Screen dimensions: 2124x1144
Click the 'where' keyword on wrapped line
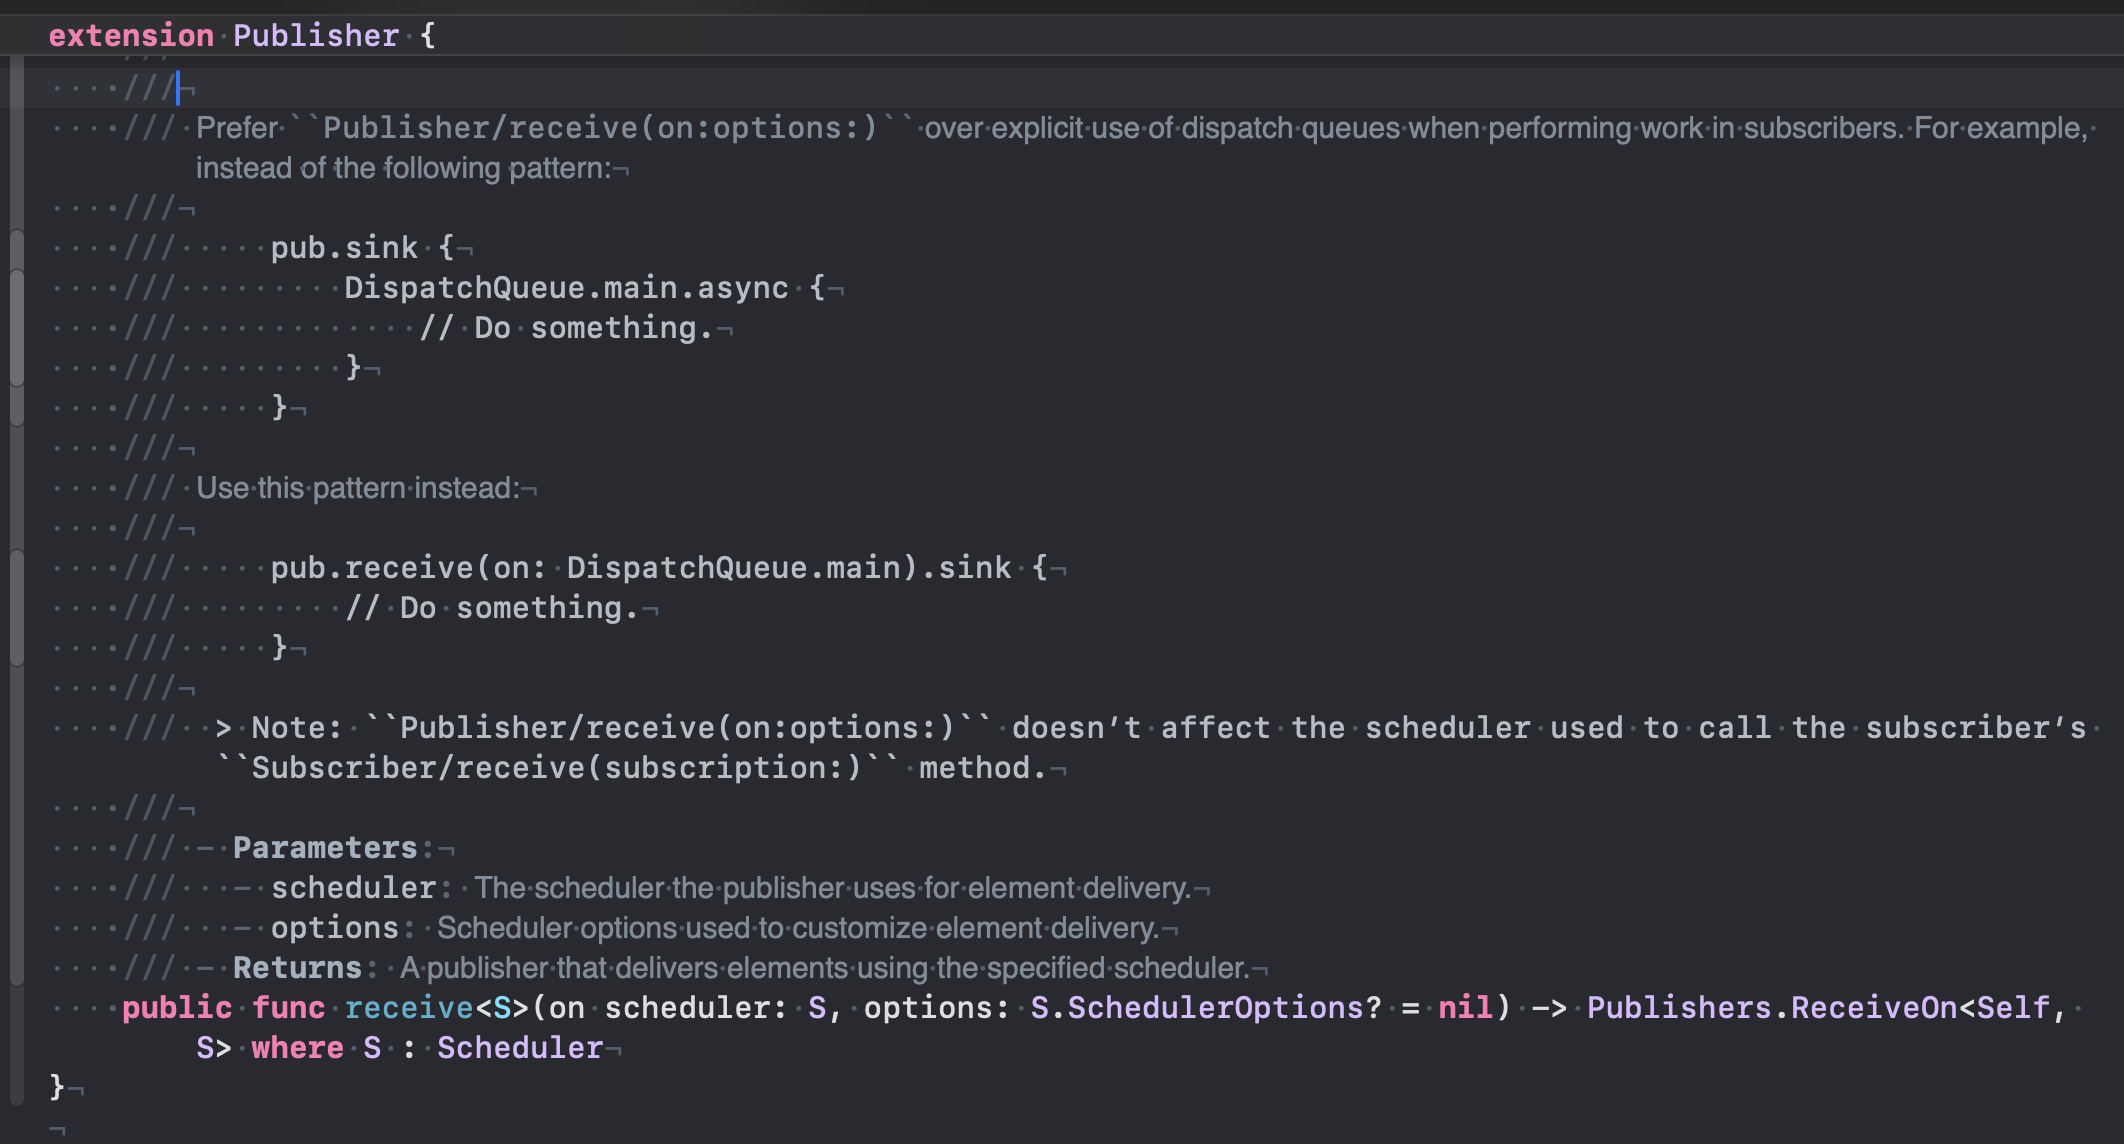tap(297, 1048)
